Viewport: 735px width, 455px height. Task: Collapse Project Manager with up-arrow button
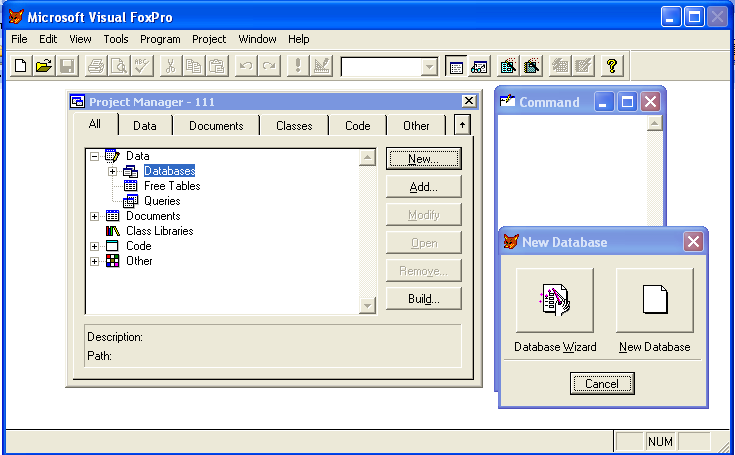point(462,125)
